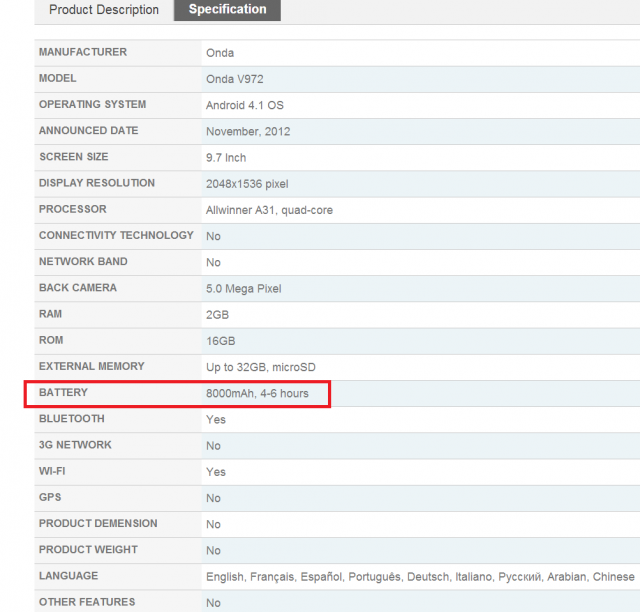Viewport: 640px width, 612px height.
Task: Select 'Yes' in the Bluetooth row
Action: coord(216,420)
